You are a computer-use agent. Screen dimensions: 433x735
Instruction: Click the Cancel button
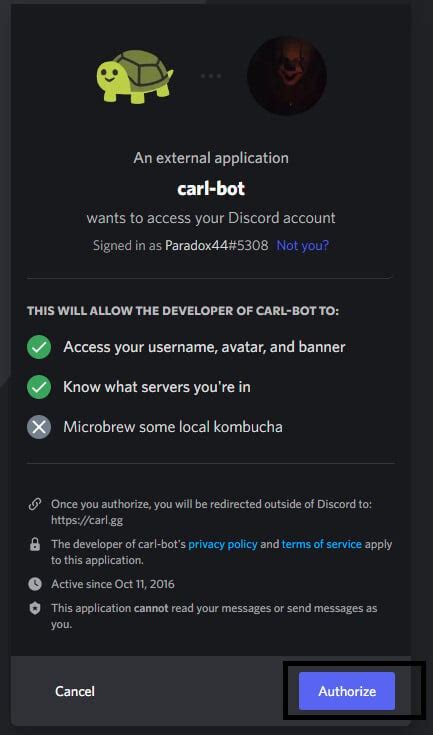tap(75, 691)
